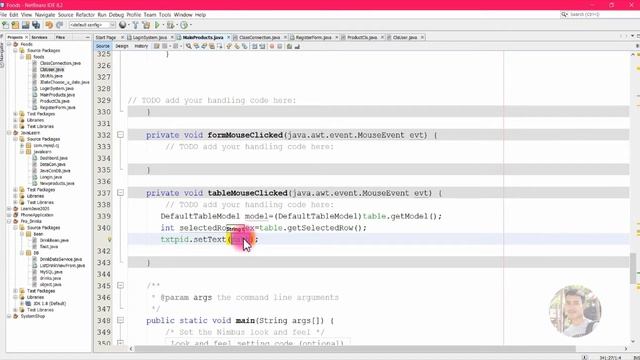Click the editor horizontal scrollbar
640x360 pixels.
point(355,349)
